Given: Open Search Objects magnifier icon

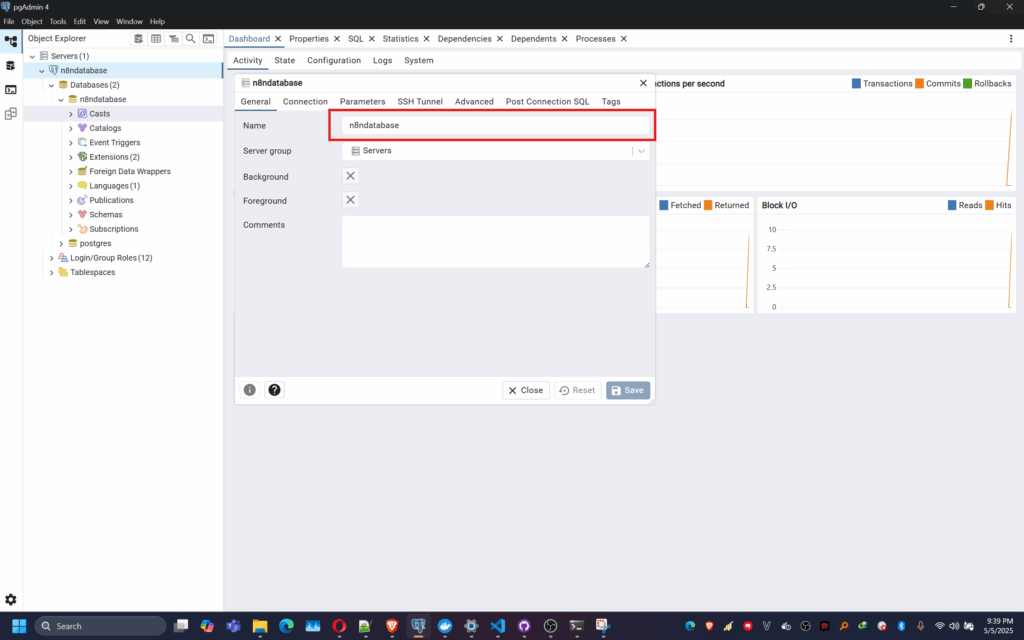Looking at the screenshot, I should coord(191,39).
